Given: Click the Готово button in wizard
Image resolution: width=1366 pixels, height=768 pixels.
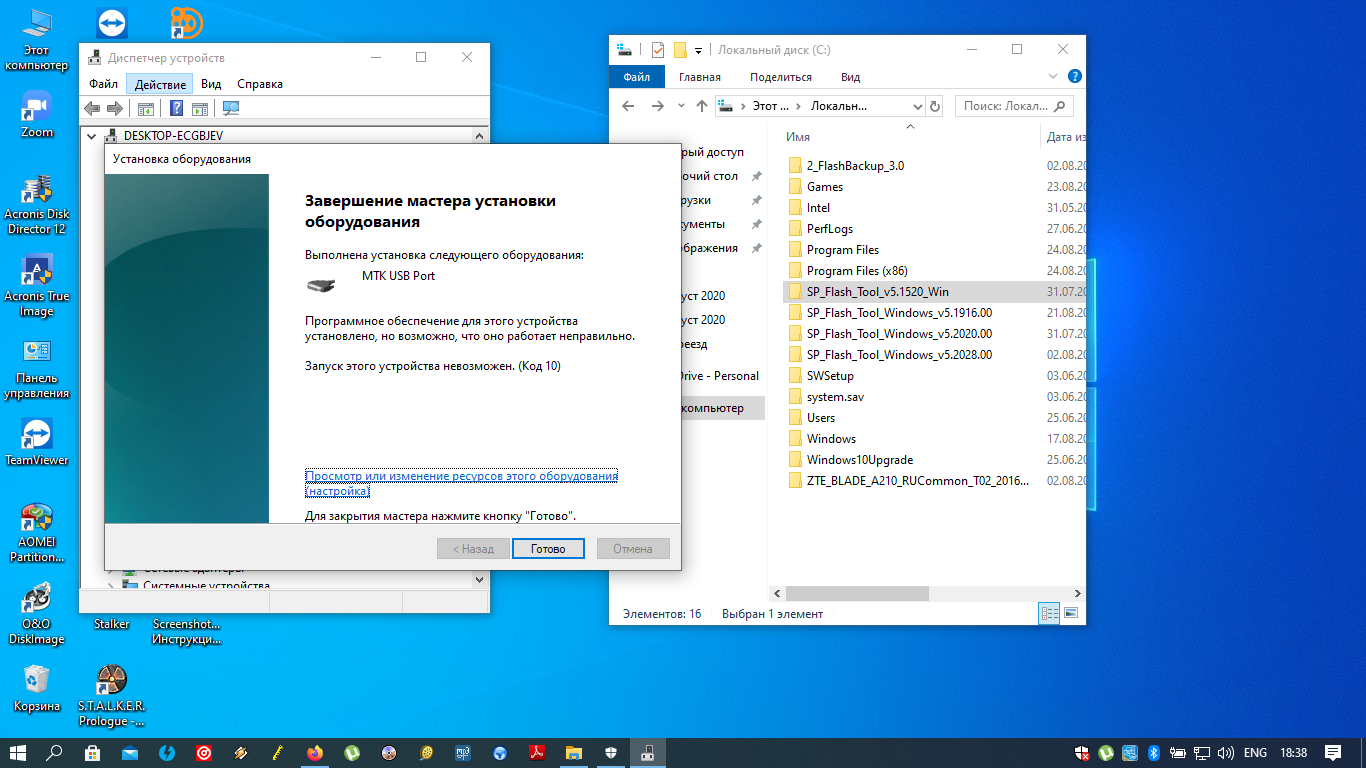Looking at the screenshot, I should 548,549.
